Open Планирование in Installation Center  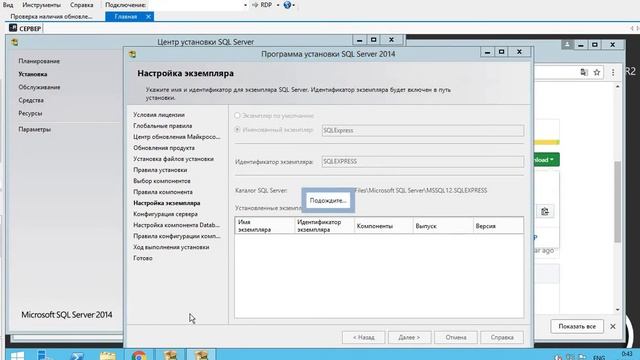pyautogui.click(x=39, y=61)
